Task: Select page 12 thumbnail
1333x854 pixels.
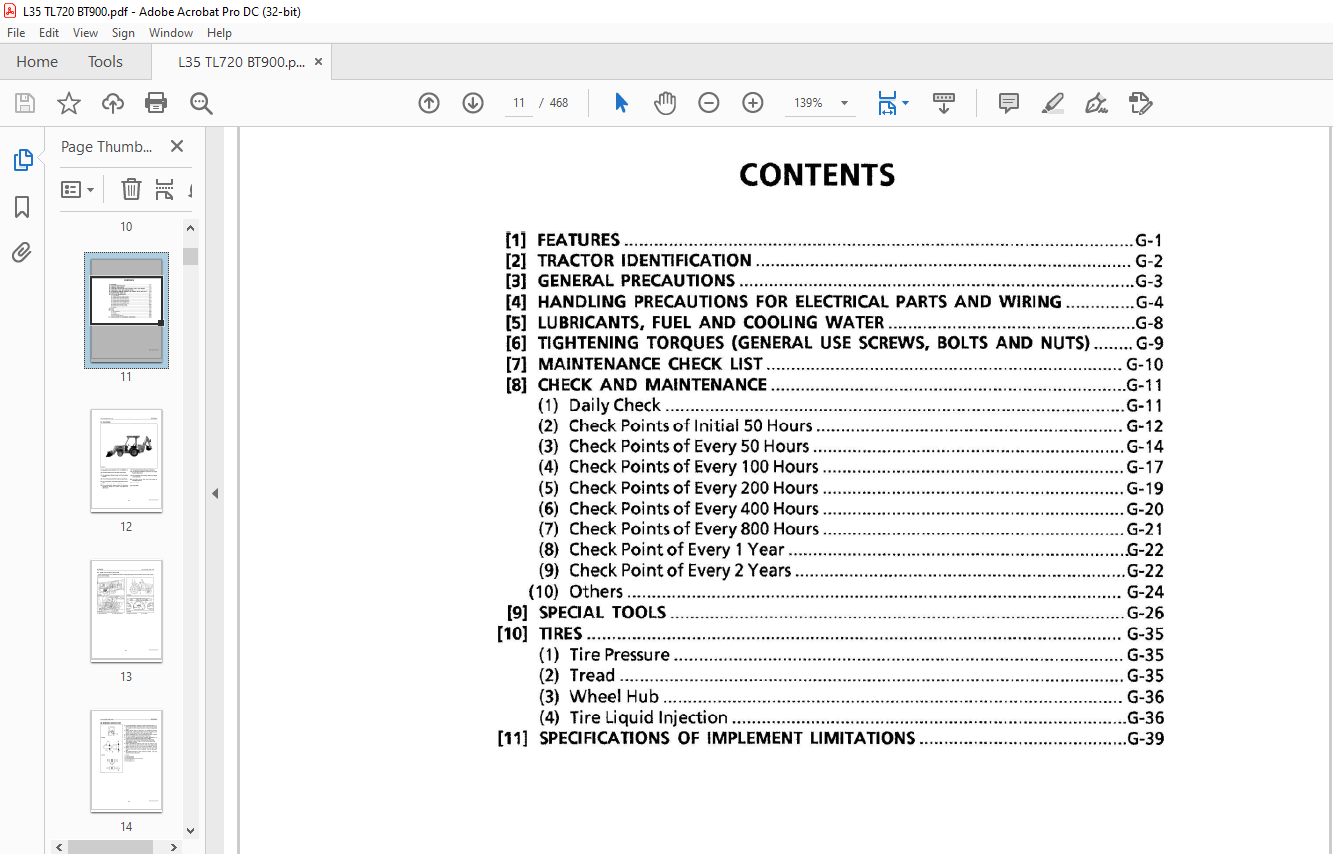Action: point(126,461)
